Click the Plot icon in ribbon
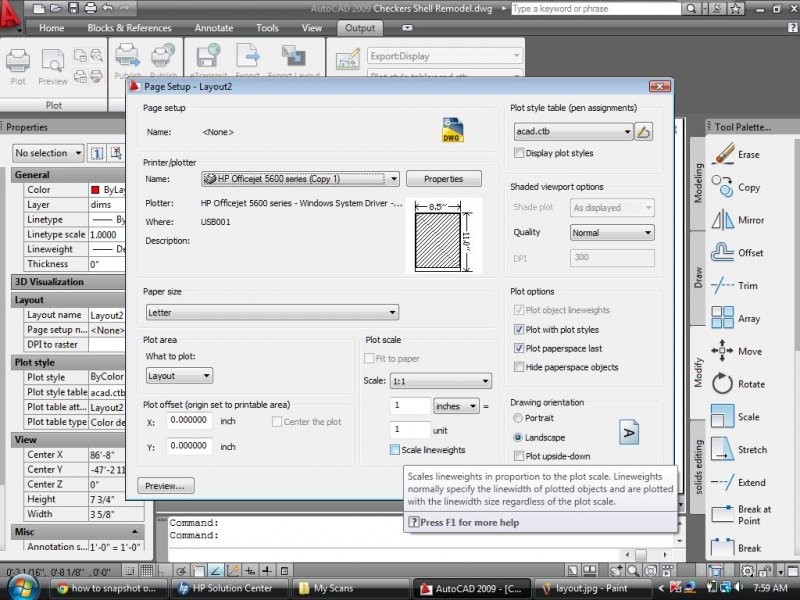This screenshot has width=800, height=600. tap(18, 63)
